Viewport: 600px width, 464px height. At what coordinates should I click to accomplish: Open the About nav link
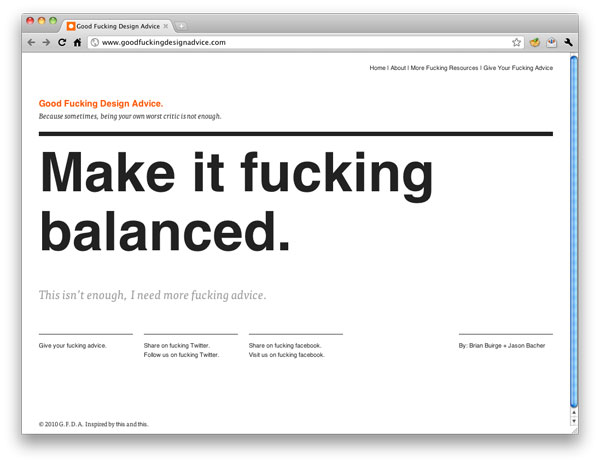pyautogui.click(x=398, y=68)
